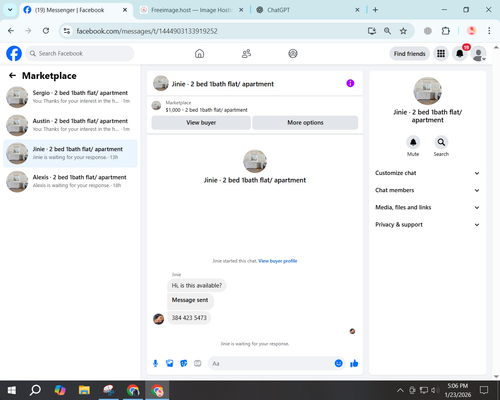500x400 pixels.
Task: Open the notifications bell with badge
Action: click(x=460, y=54)
